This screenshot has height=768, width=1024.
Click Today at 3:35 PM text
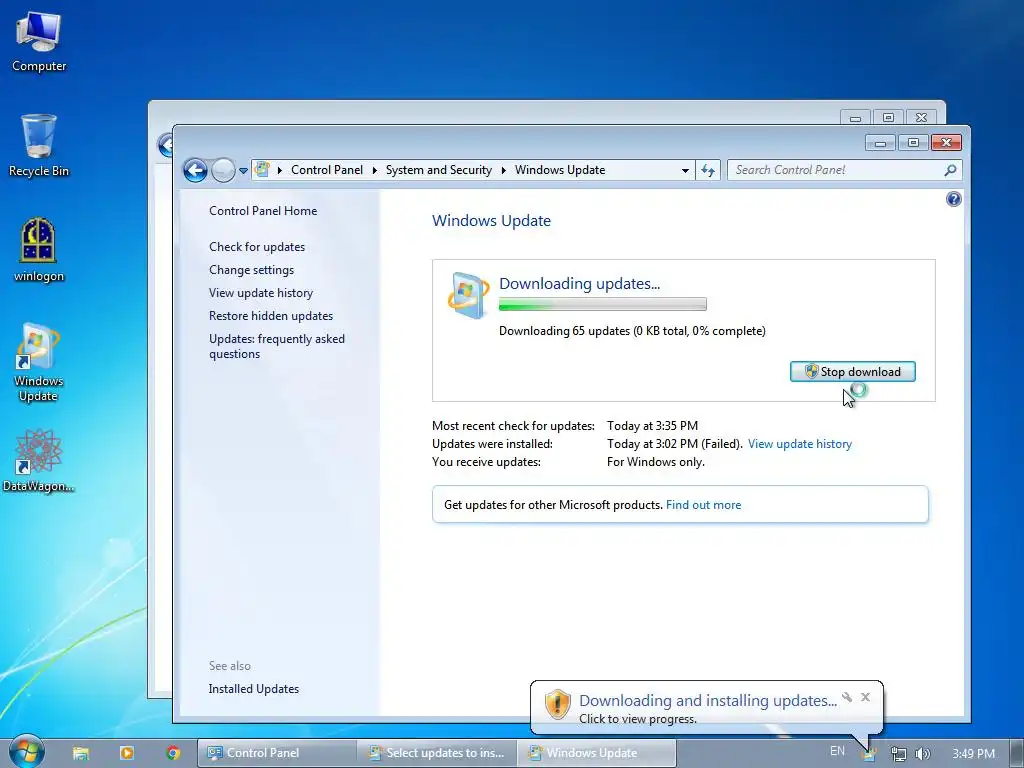coord(652,426)
